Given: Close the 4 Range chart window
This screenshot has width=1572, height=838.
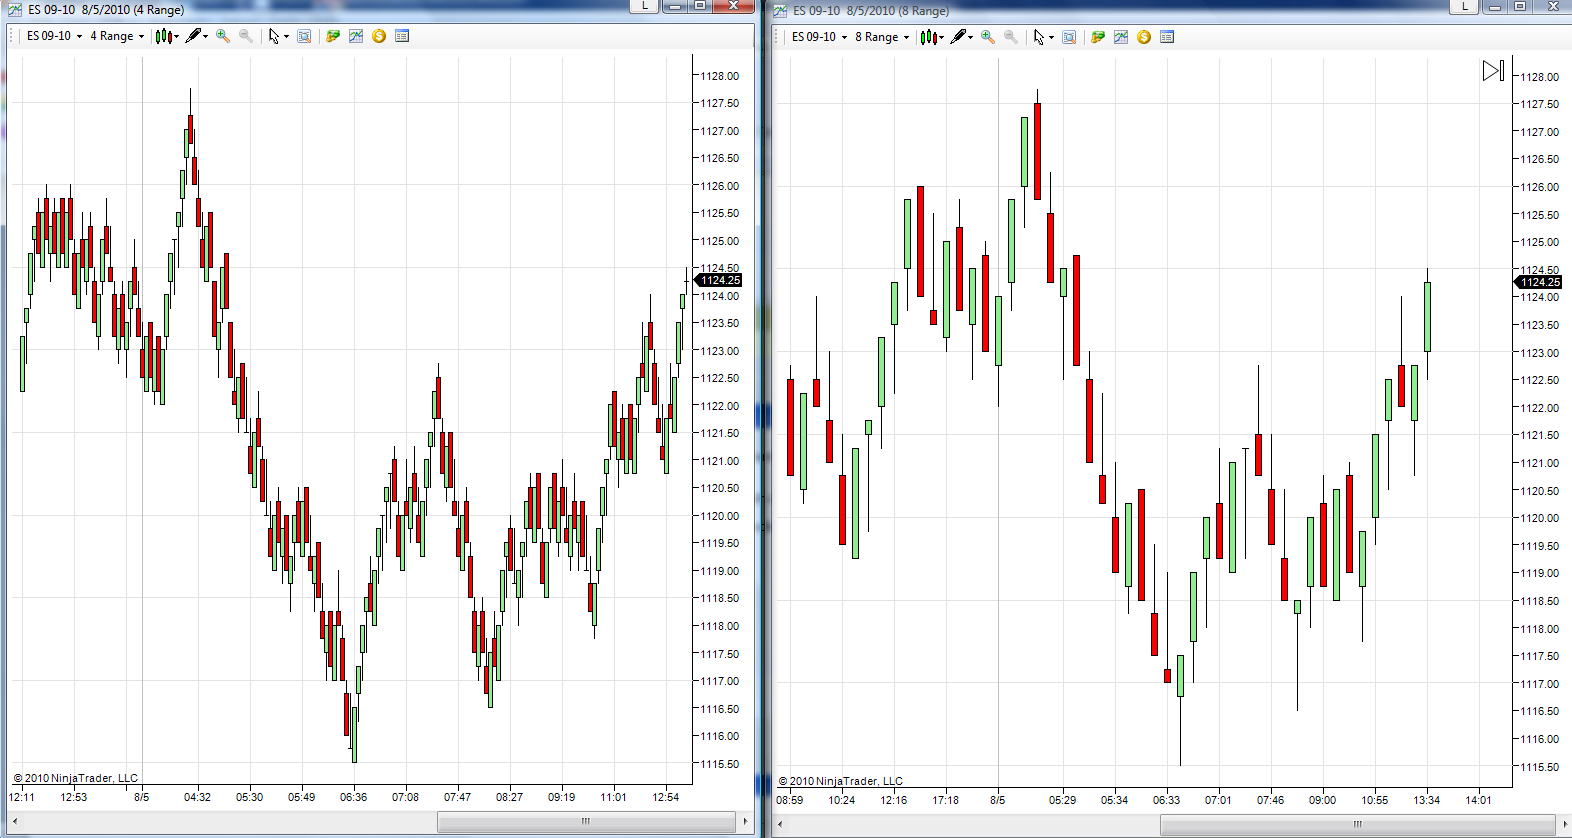Looking at the screenshot, I should [x=734, y=6].
